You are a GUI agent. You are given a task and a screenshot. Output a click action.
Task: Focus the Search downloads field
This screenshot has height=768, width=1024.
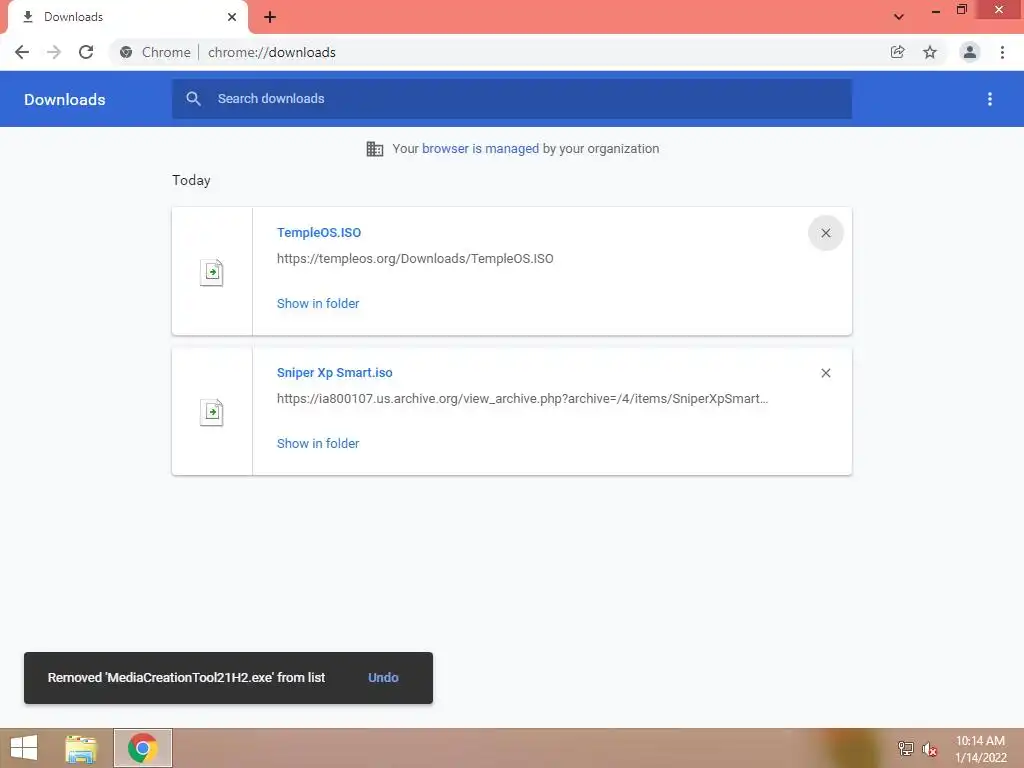512,99
